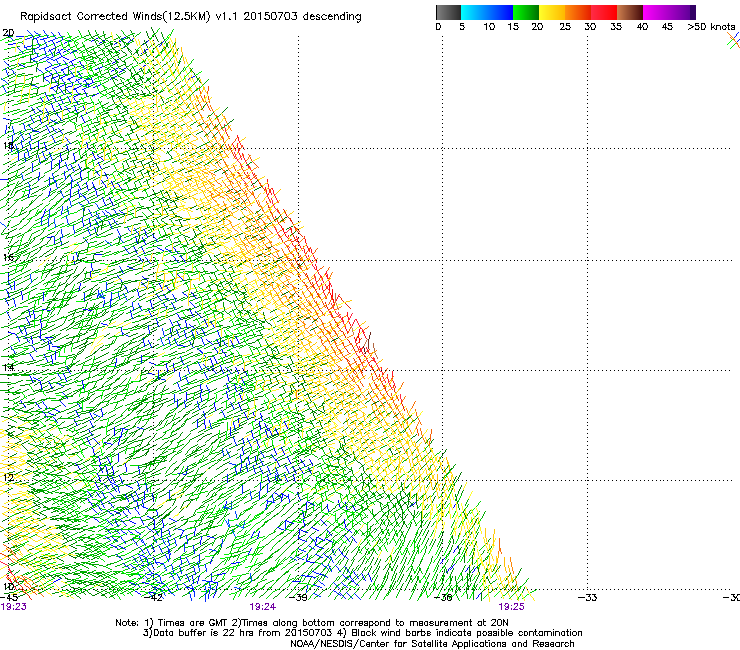Click "20150703 descending" in the title
The image size is (740, 650).
[303, 17]
